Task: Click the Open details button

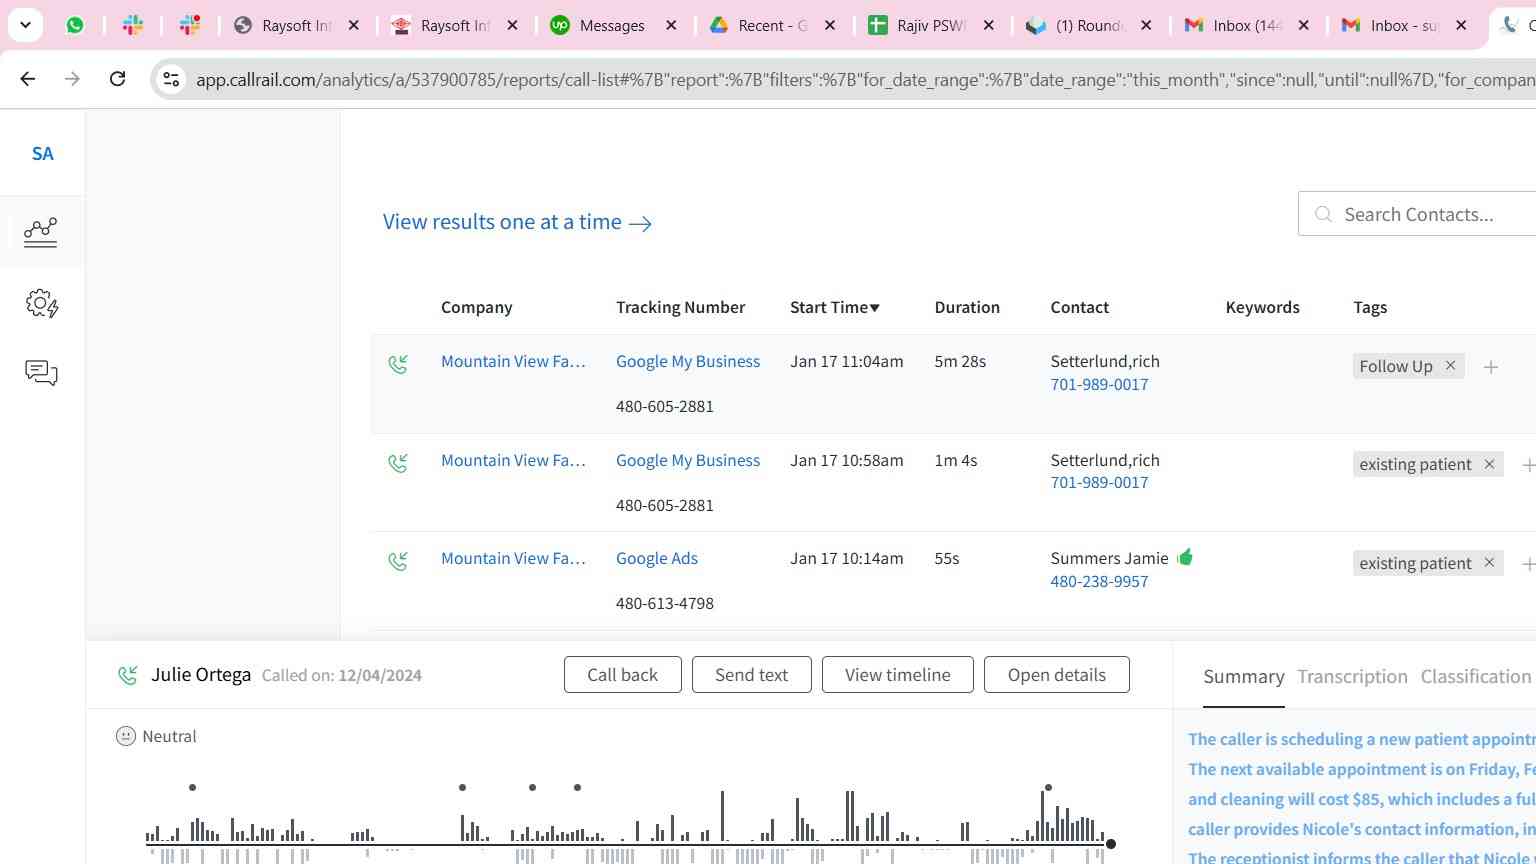Action: coord(1057,675)
